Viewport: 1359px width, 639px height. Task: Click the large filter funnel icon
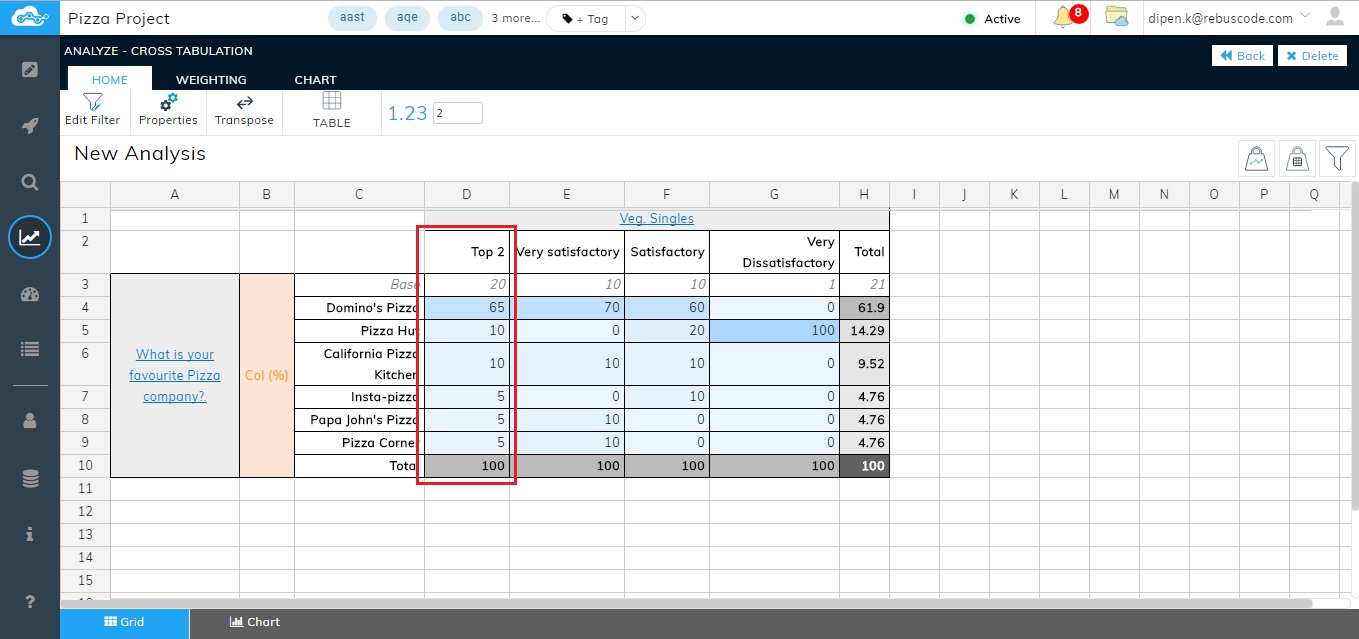[1337, 158]
